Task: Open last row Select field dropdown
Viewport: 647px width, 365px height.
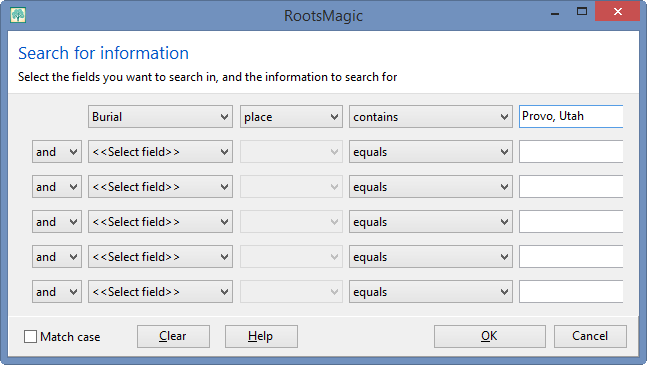Action: (x=160, y=292)
